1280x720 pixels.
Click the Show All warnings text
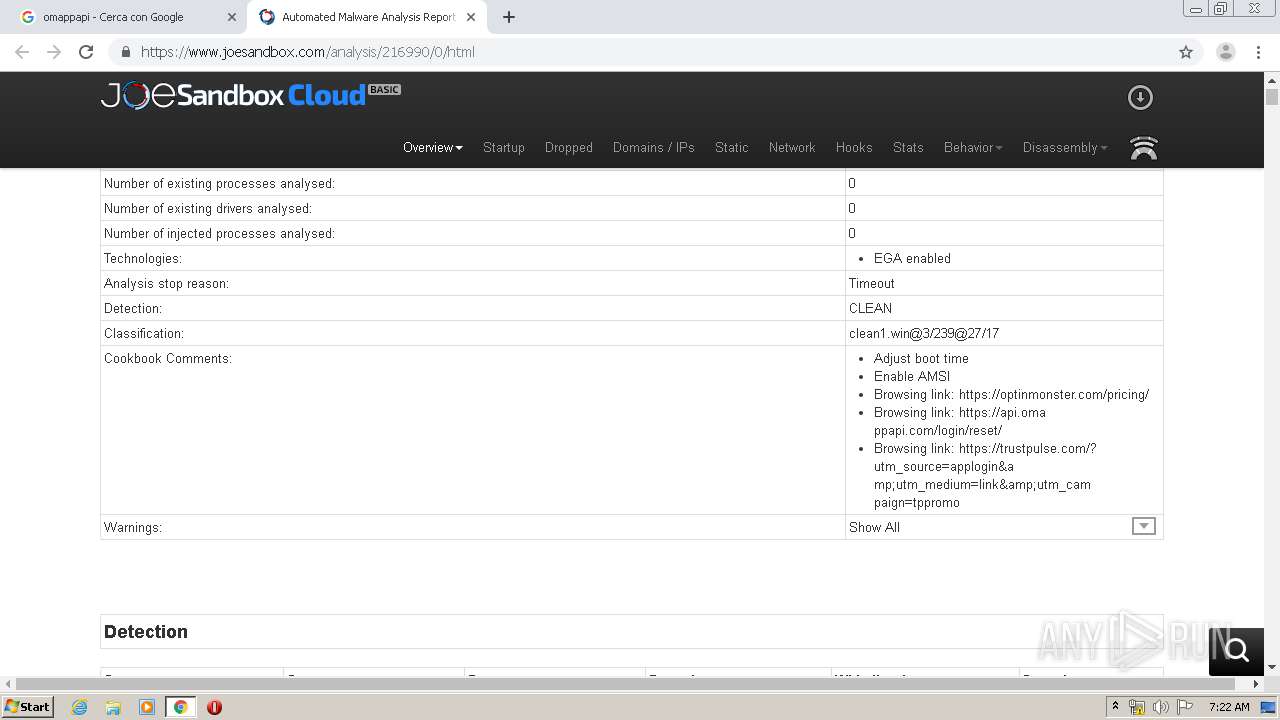click(874, 527)
